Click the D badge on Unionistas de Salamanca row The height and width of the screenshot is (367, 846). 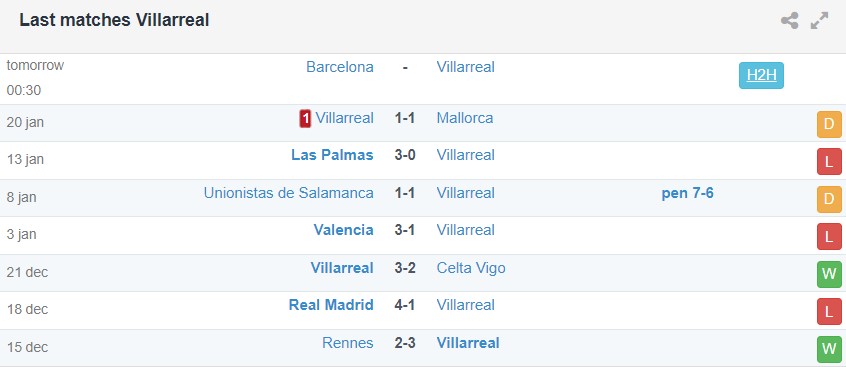tap(829, 200)
